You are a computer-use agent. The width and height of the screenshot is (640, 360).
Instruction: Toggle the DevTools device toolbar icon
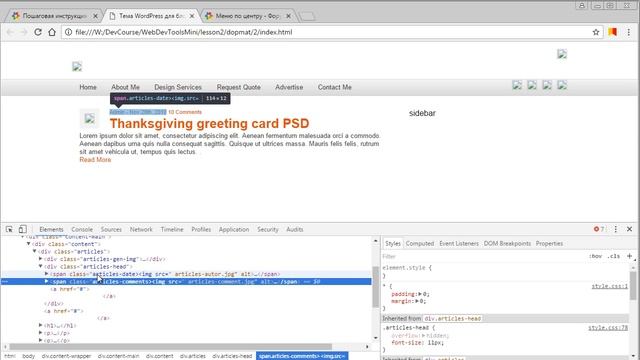point(22,229)
